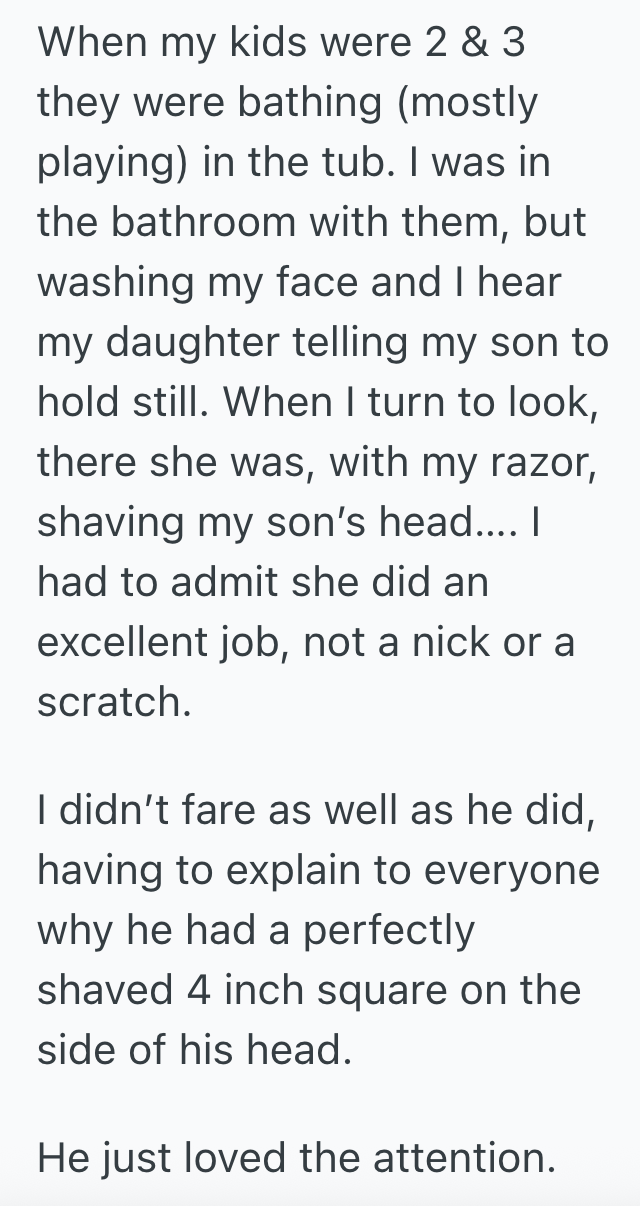Image resolution: width=640 pixels, height=1206 pixels.
Task: Click the phrase "4 inch square"
Action: 333,990
